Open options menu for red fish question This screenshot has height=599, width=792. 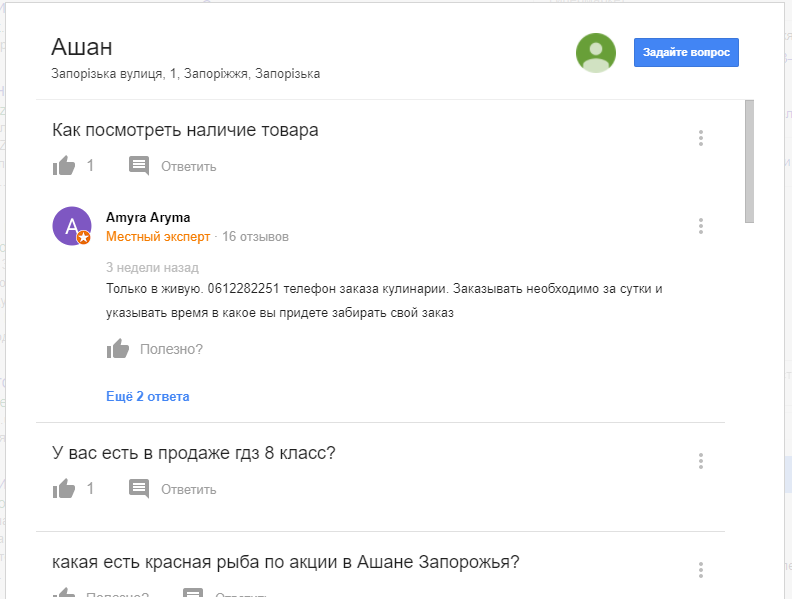point(701,570)
